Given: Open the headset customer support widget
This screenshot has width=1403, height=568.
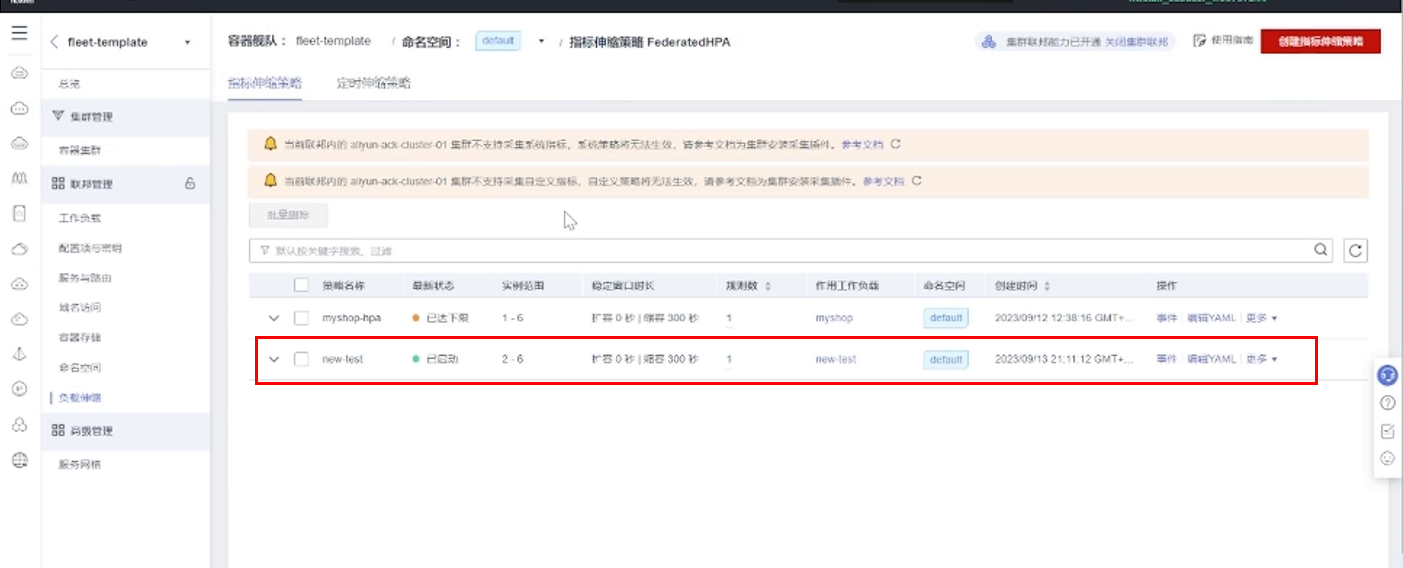Looking at the screenshot, I should [x=1388, y=376].
